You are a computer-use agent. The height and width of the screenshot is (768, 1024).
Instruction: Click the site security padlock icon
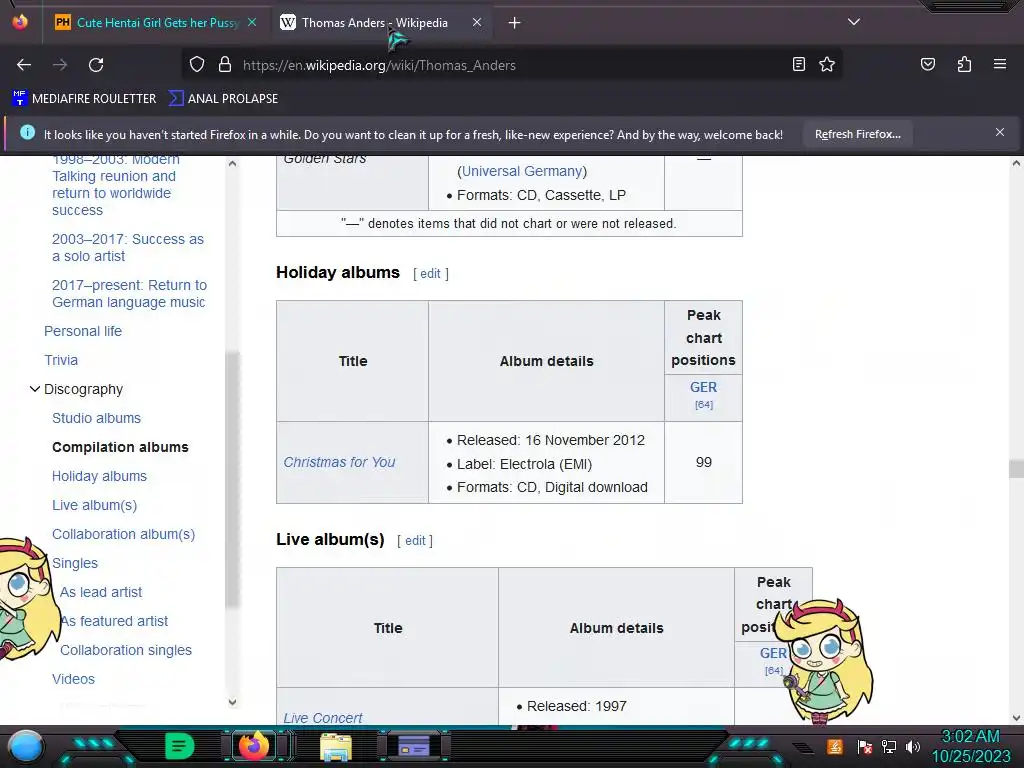coord(225,65)
